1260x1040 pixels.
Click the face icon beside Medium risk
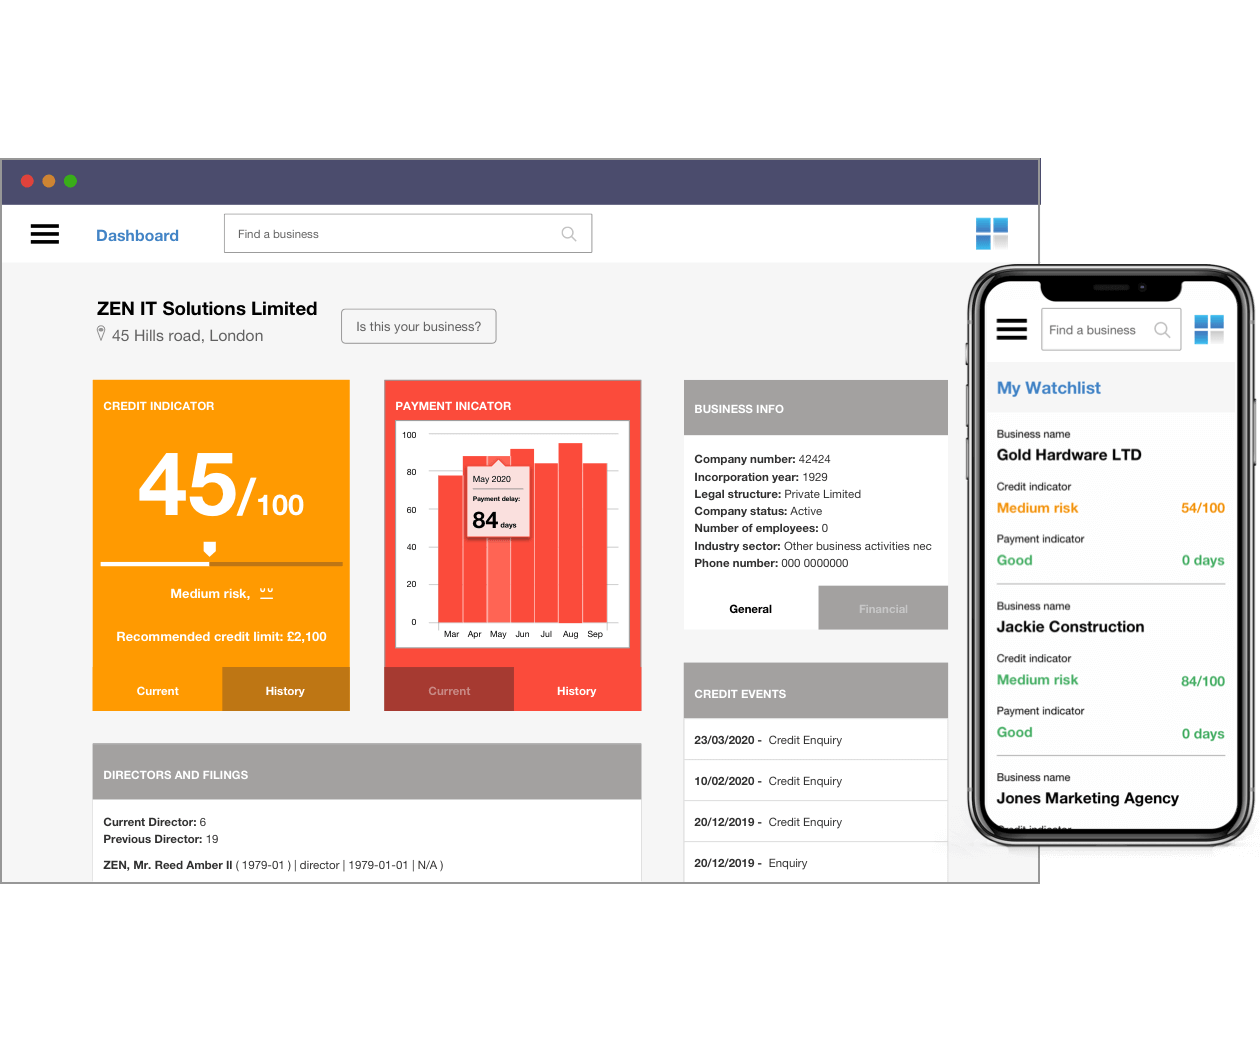point(266,593)
